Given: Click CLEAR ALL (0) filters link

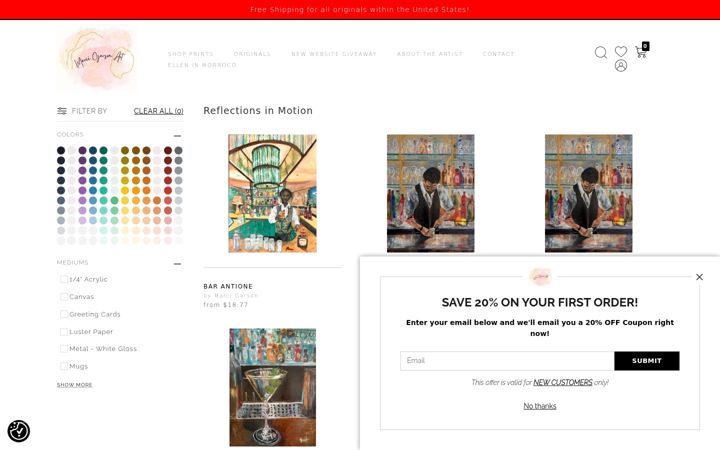Looking at the screenshot, I should [158, 111].
